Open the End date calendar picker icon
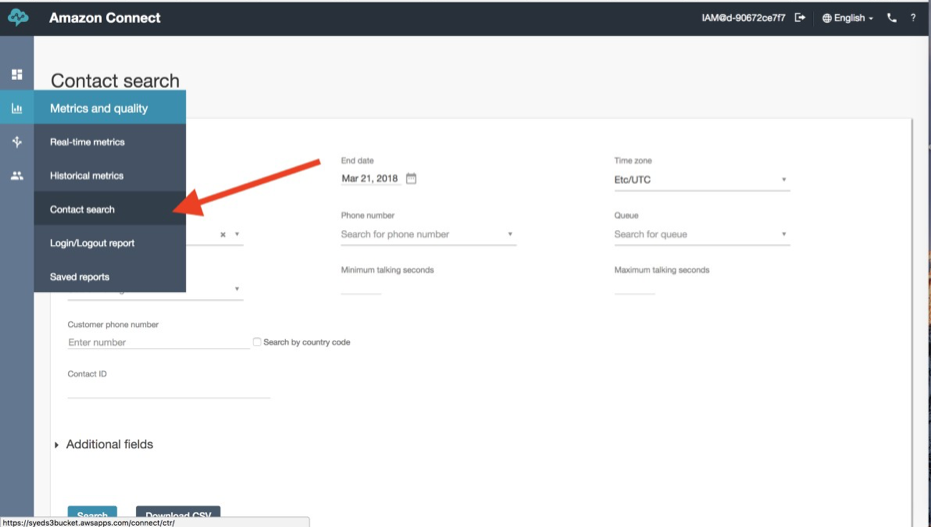931x527 pixels. click(x=411, y=178)
